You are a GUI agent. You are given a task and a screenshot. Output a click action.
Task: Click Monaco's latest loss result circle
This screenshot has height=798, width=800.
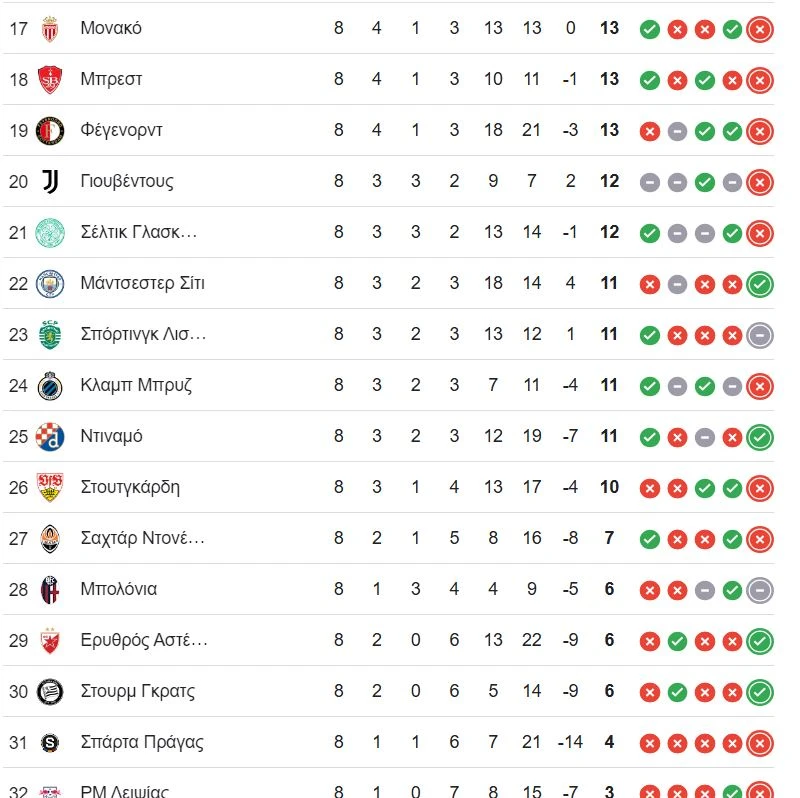[760, 29]
